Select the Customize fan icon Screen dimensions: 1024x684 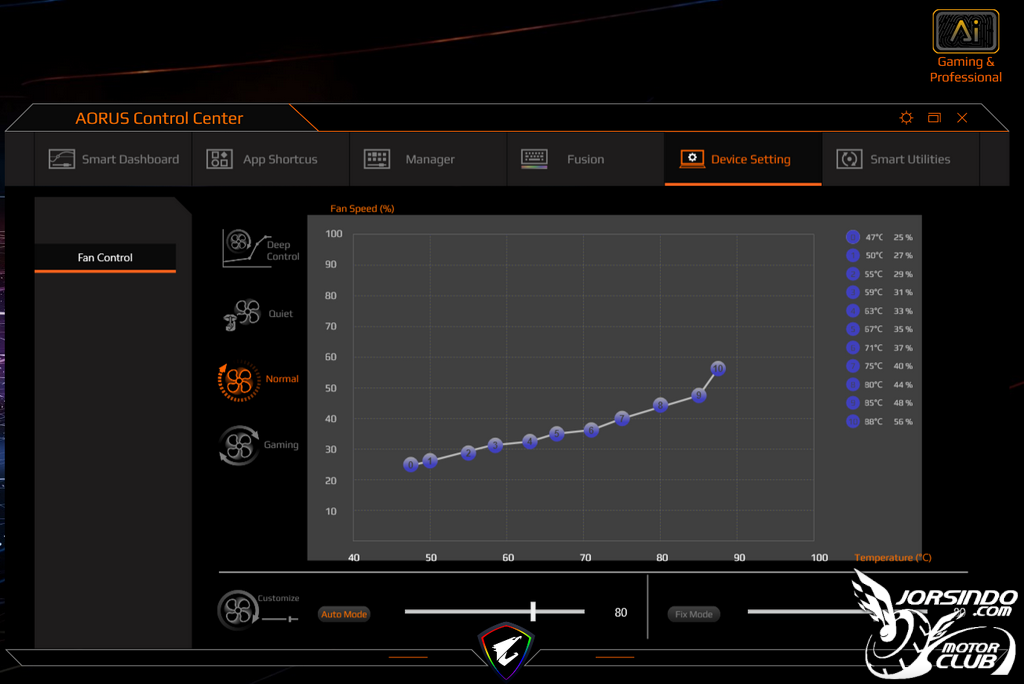(x=238, y=610)
